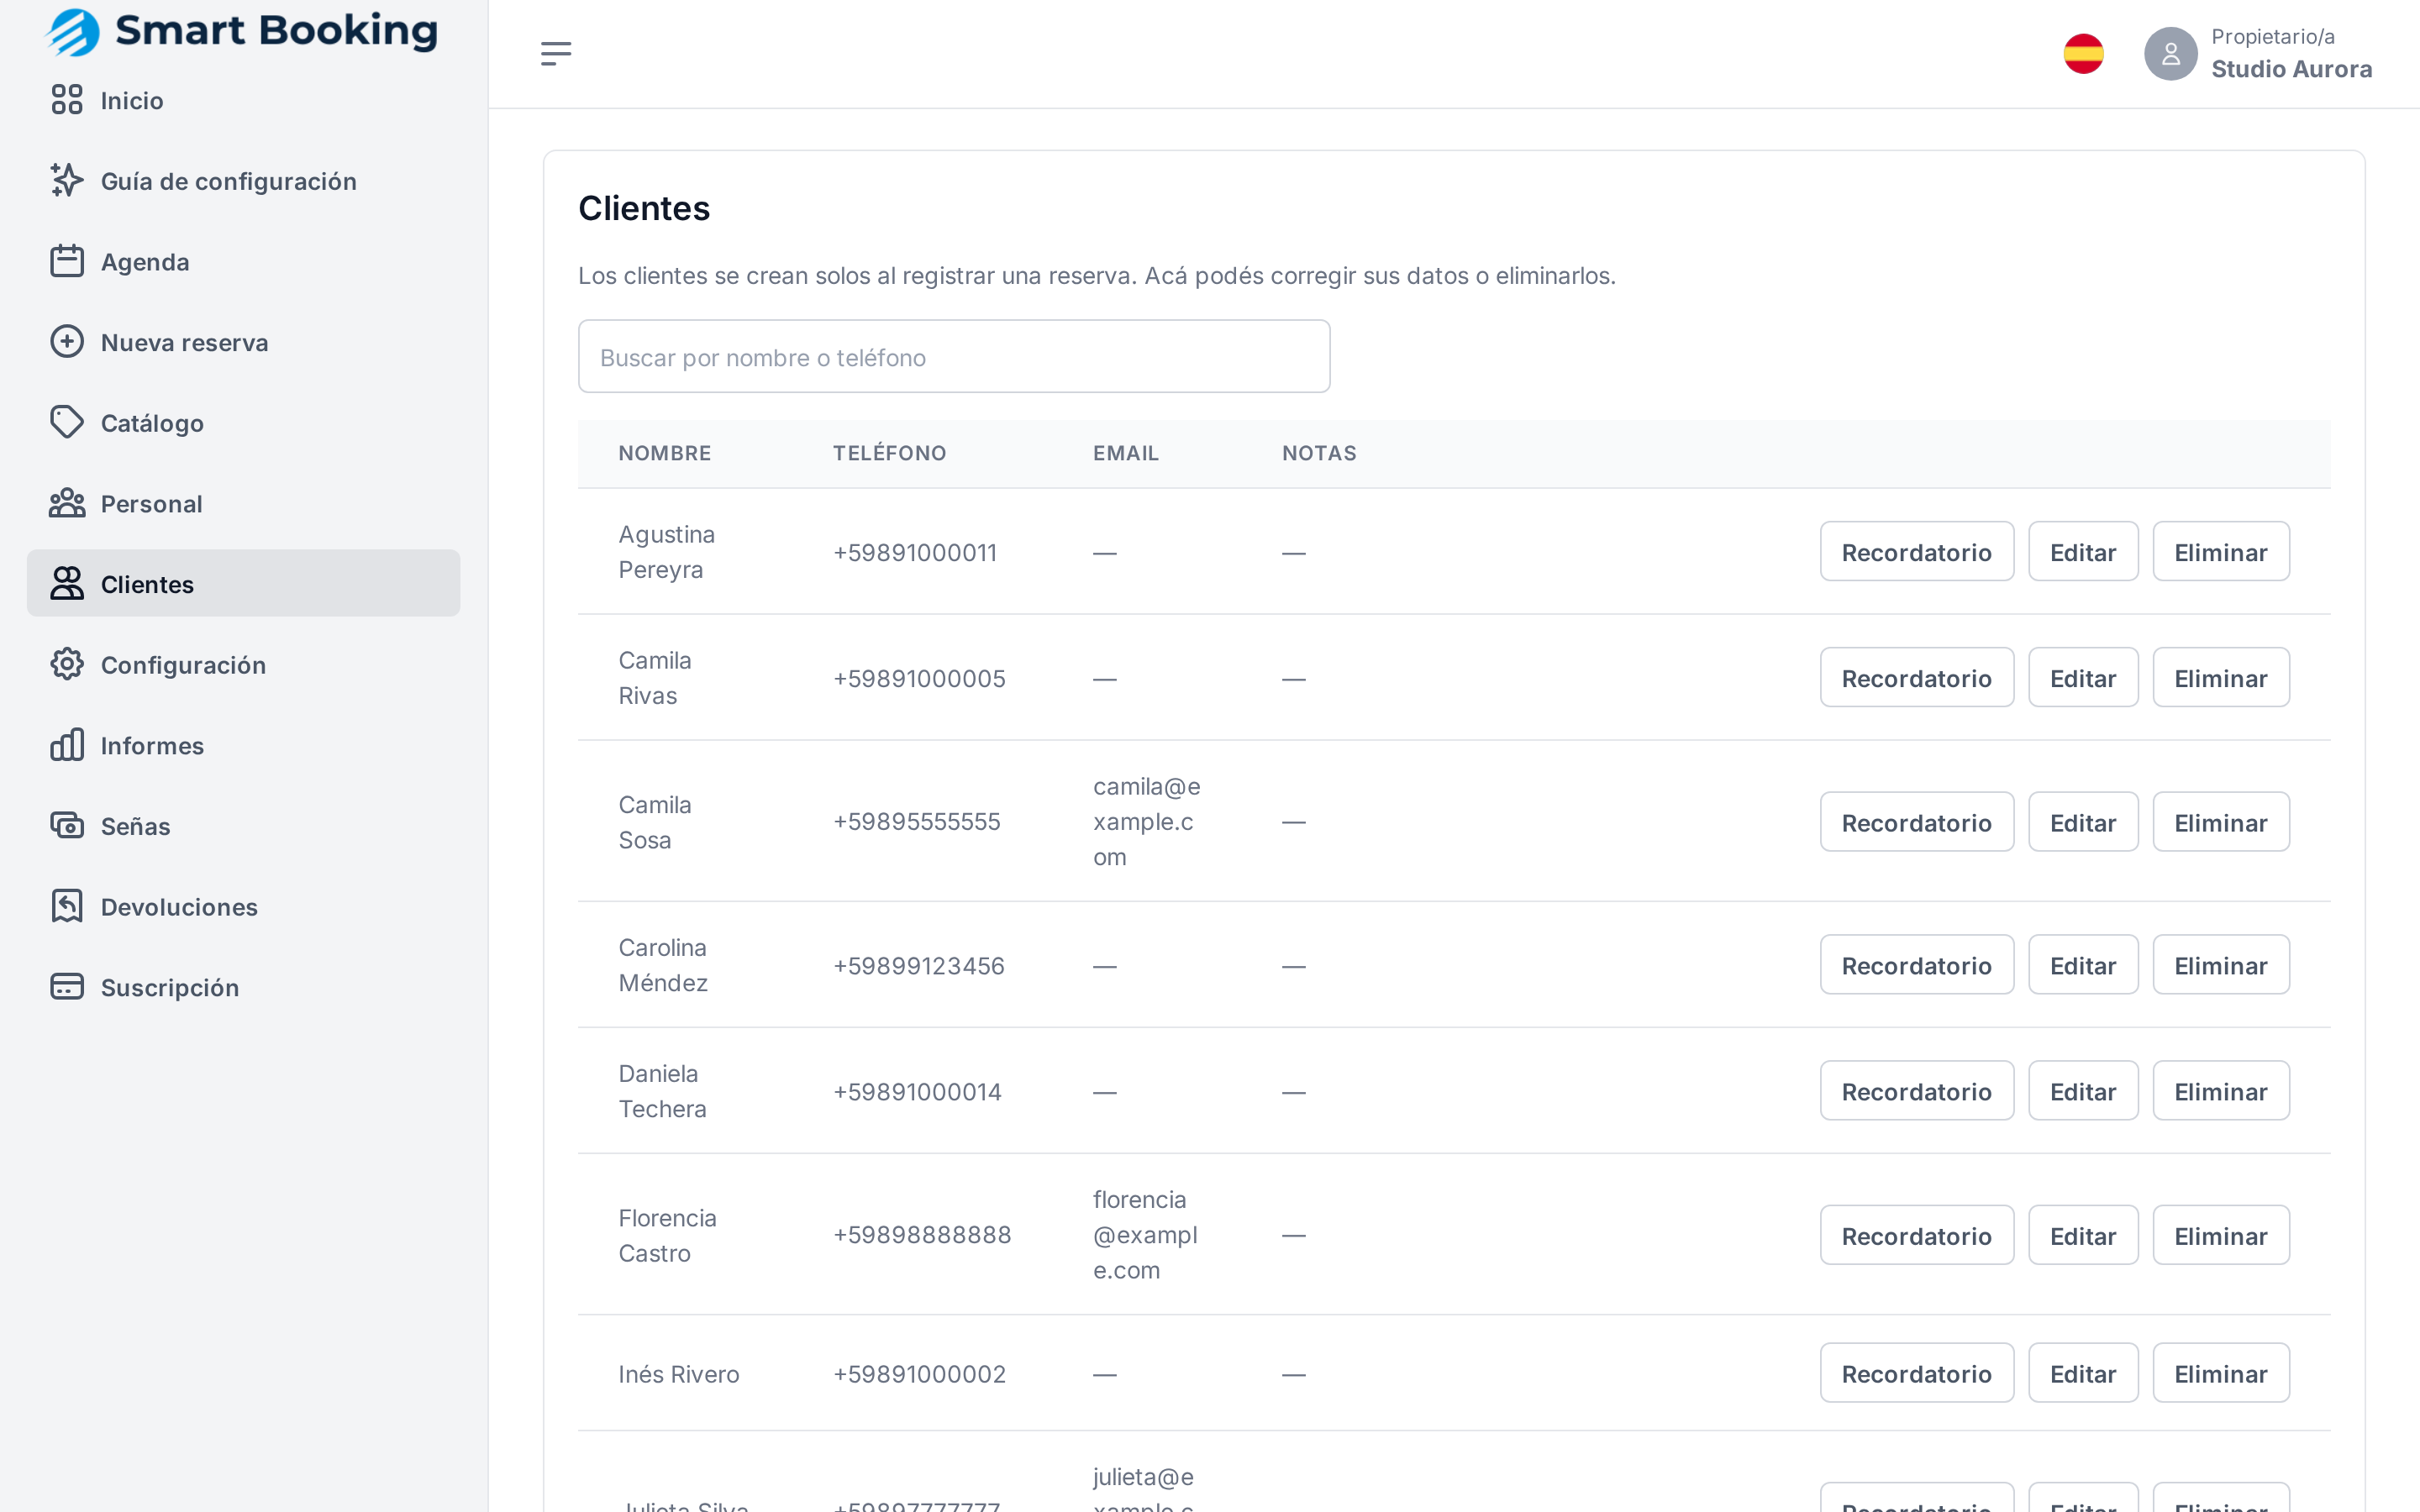Toggle the sidebar with hamburger icon
This screenshot has height=1512, width=2420.
556,54
